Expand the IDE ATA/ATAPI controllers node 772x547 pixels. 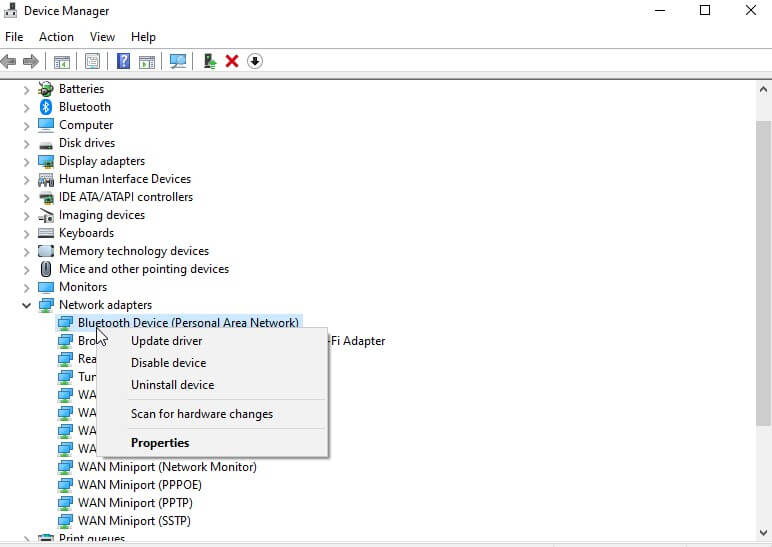point(27,198)
